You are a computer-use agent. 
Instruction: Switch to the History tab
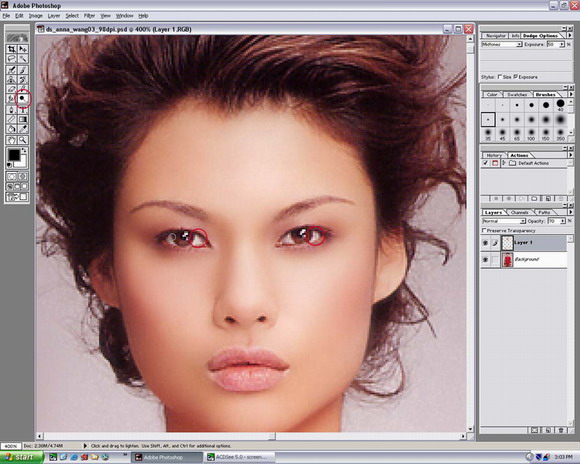(x=494, y=155)
